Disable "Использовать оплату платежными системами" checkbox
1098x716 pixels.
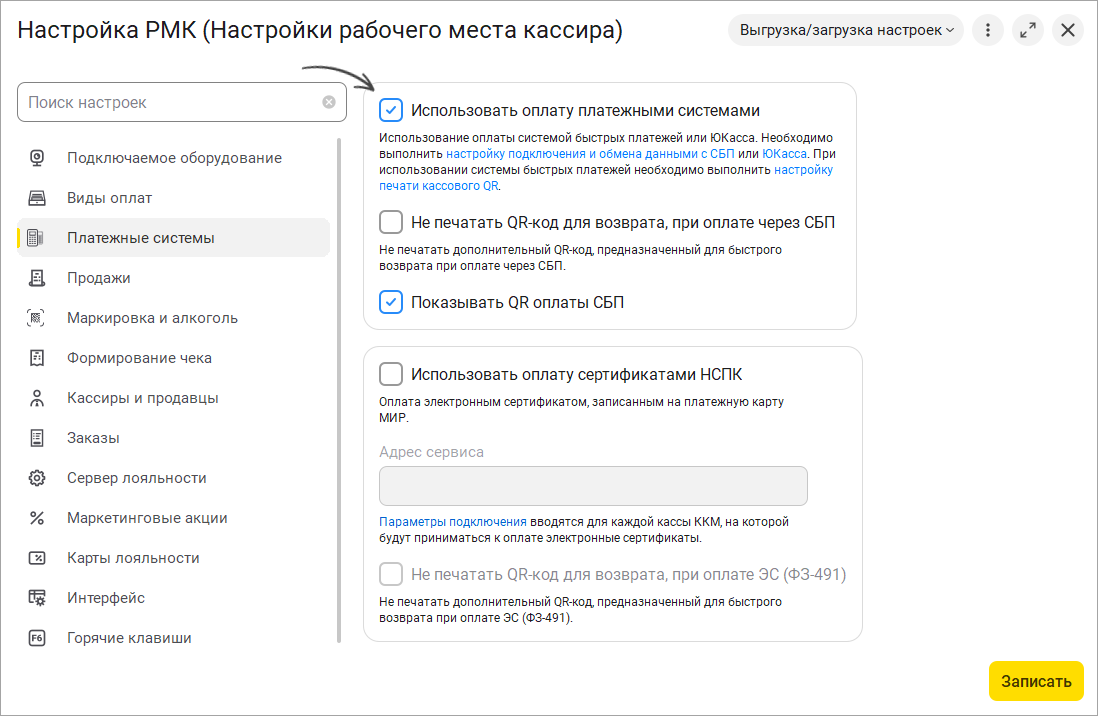(x=391, y=110)
